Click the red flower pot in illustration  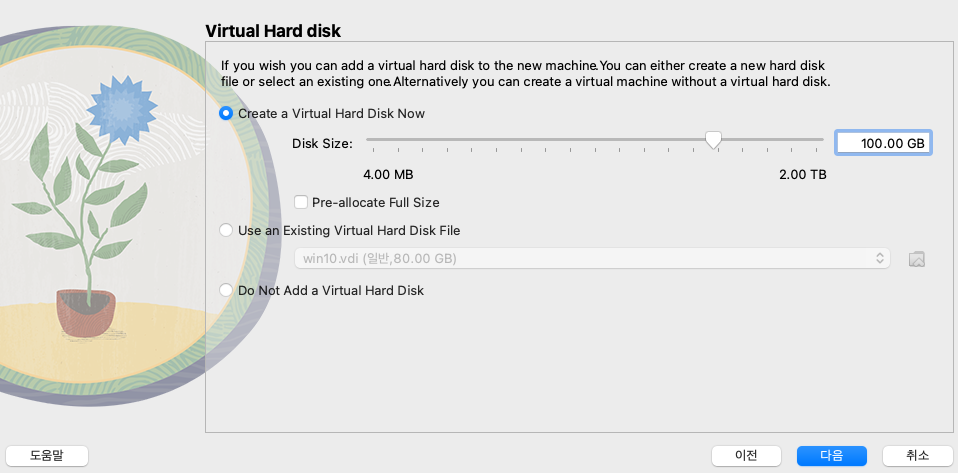[x=86, y=314]
